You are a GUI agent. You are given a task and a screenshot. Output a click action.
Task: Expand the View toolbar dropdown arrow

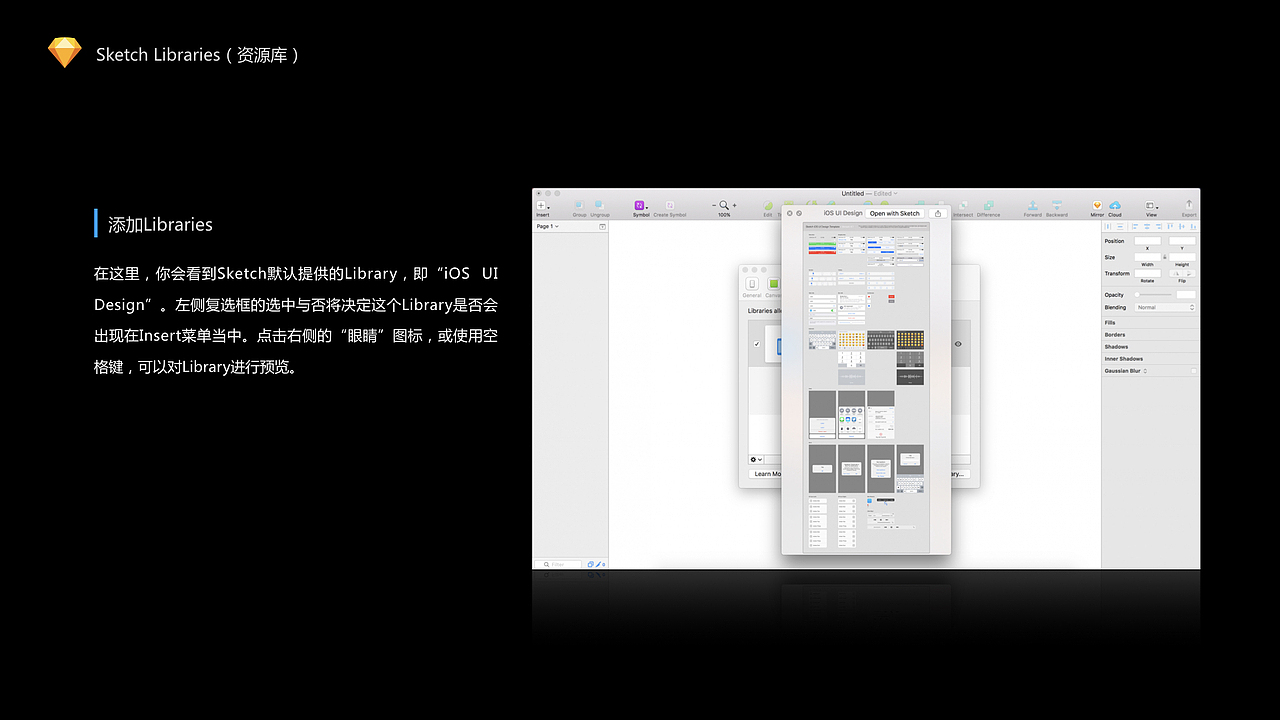pyautogui.click(x=1157, y=208)
